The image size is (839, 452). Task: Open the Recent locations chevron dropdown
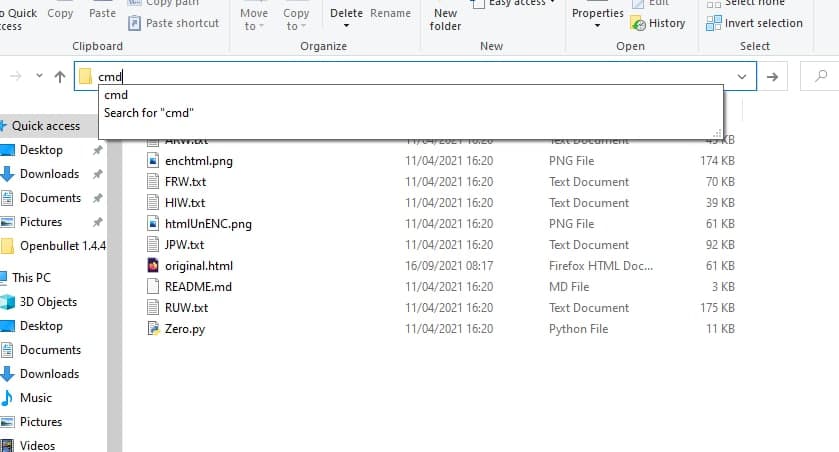(x=39, y=76)
